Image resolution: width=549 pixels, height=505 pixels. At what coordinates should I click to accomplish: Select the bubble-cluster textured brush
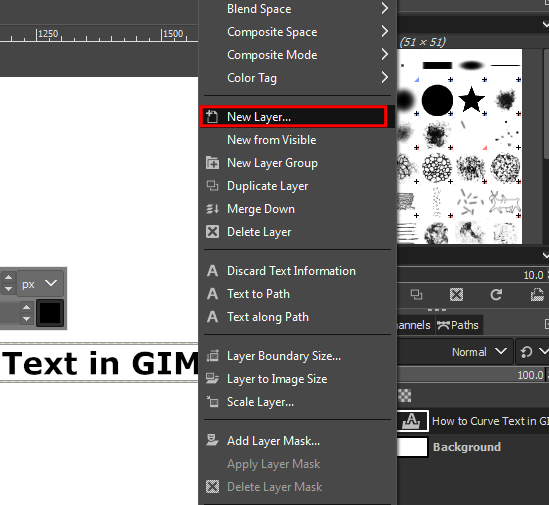[437, 168]
